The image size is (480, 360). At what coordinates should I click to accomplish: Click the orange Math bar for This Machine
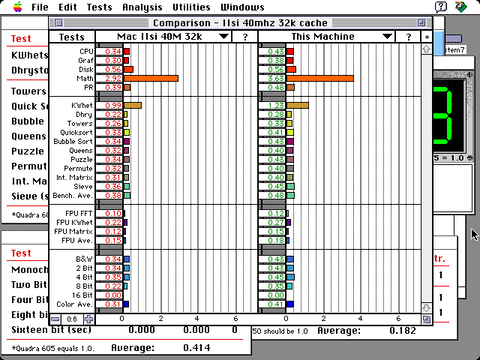(x=320, y=78)
